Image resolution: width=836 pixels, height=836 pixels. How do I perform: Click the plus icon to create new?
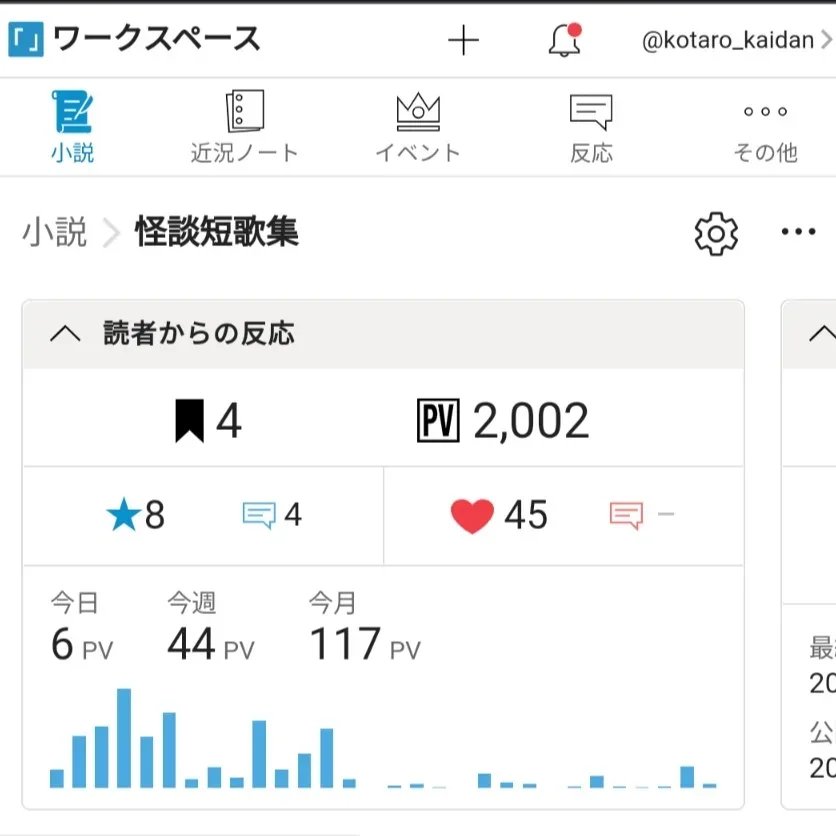click(463, 40)
